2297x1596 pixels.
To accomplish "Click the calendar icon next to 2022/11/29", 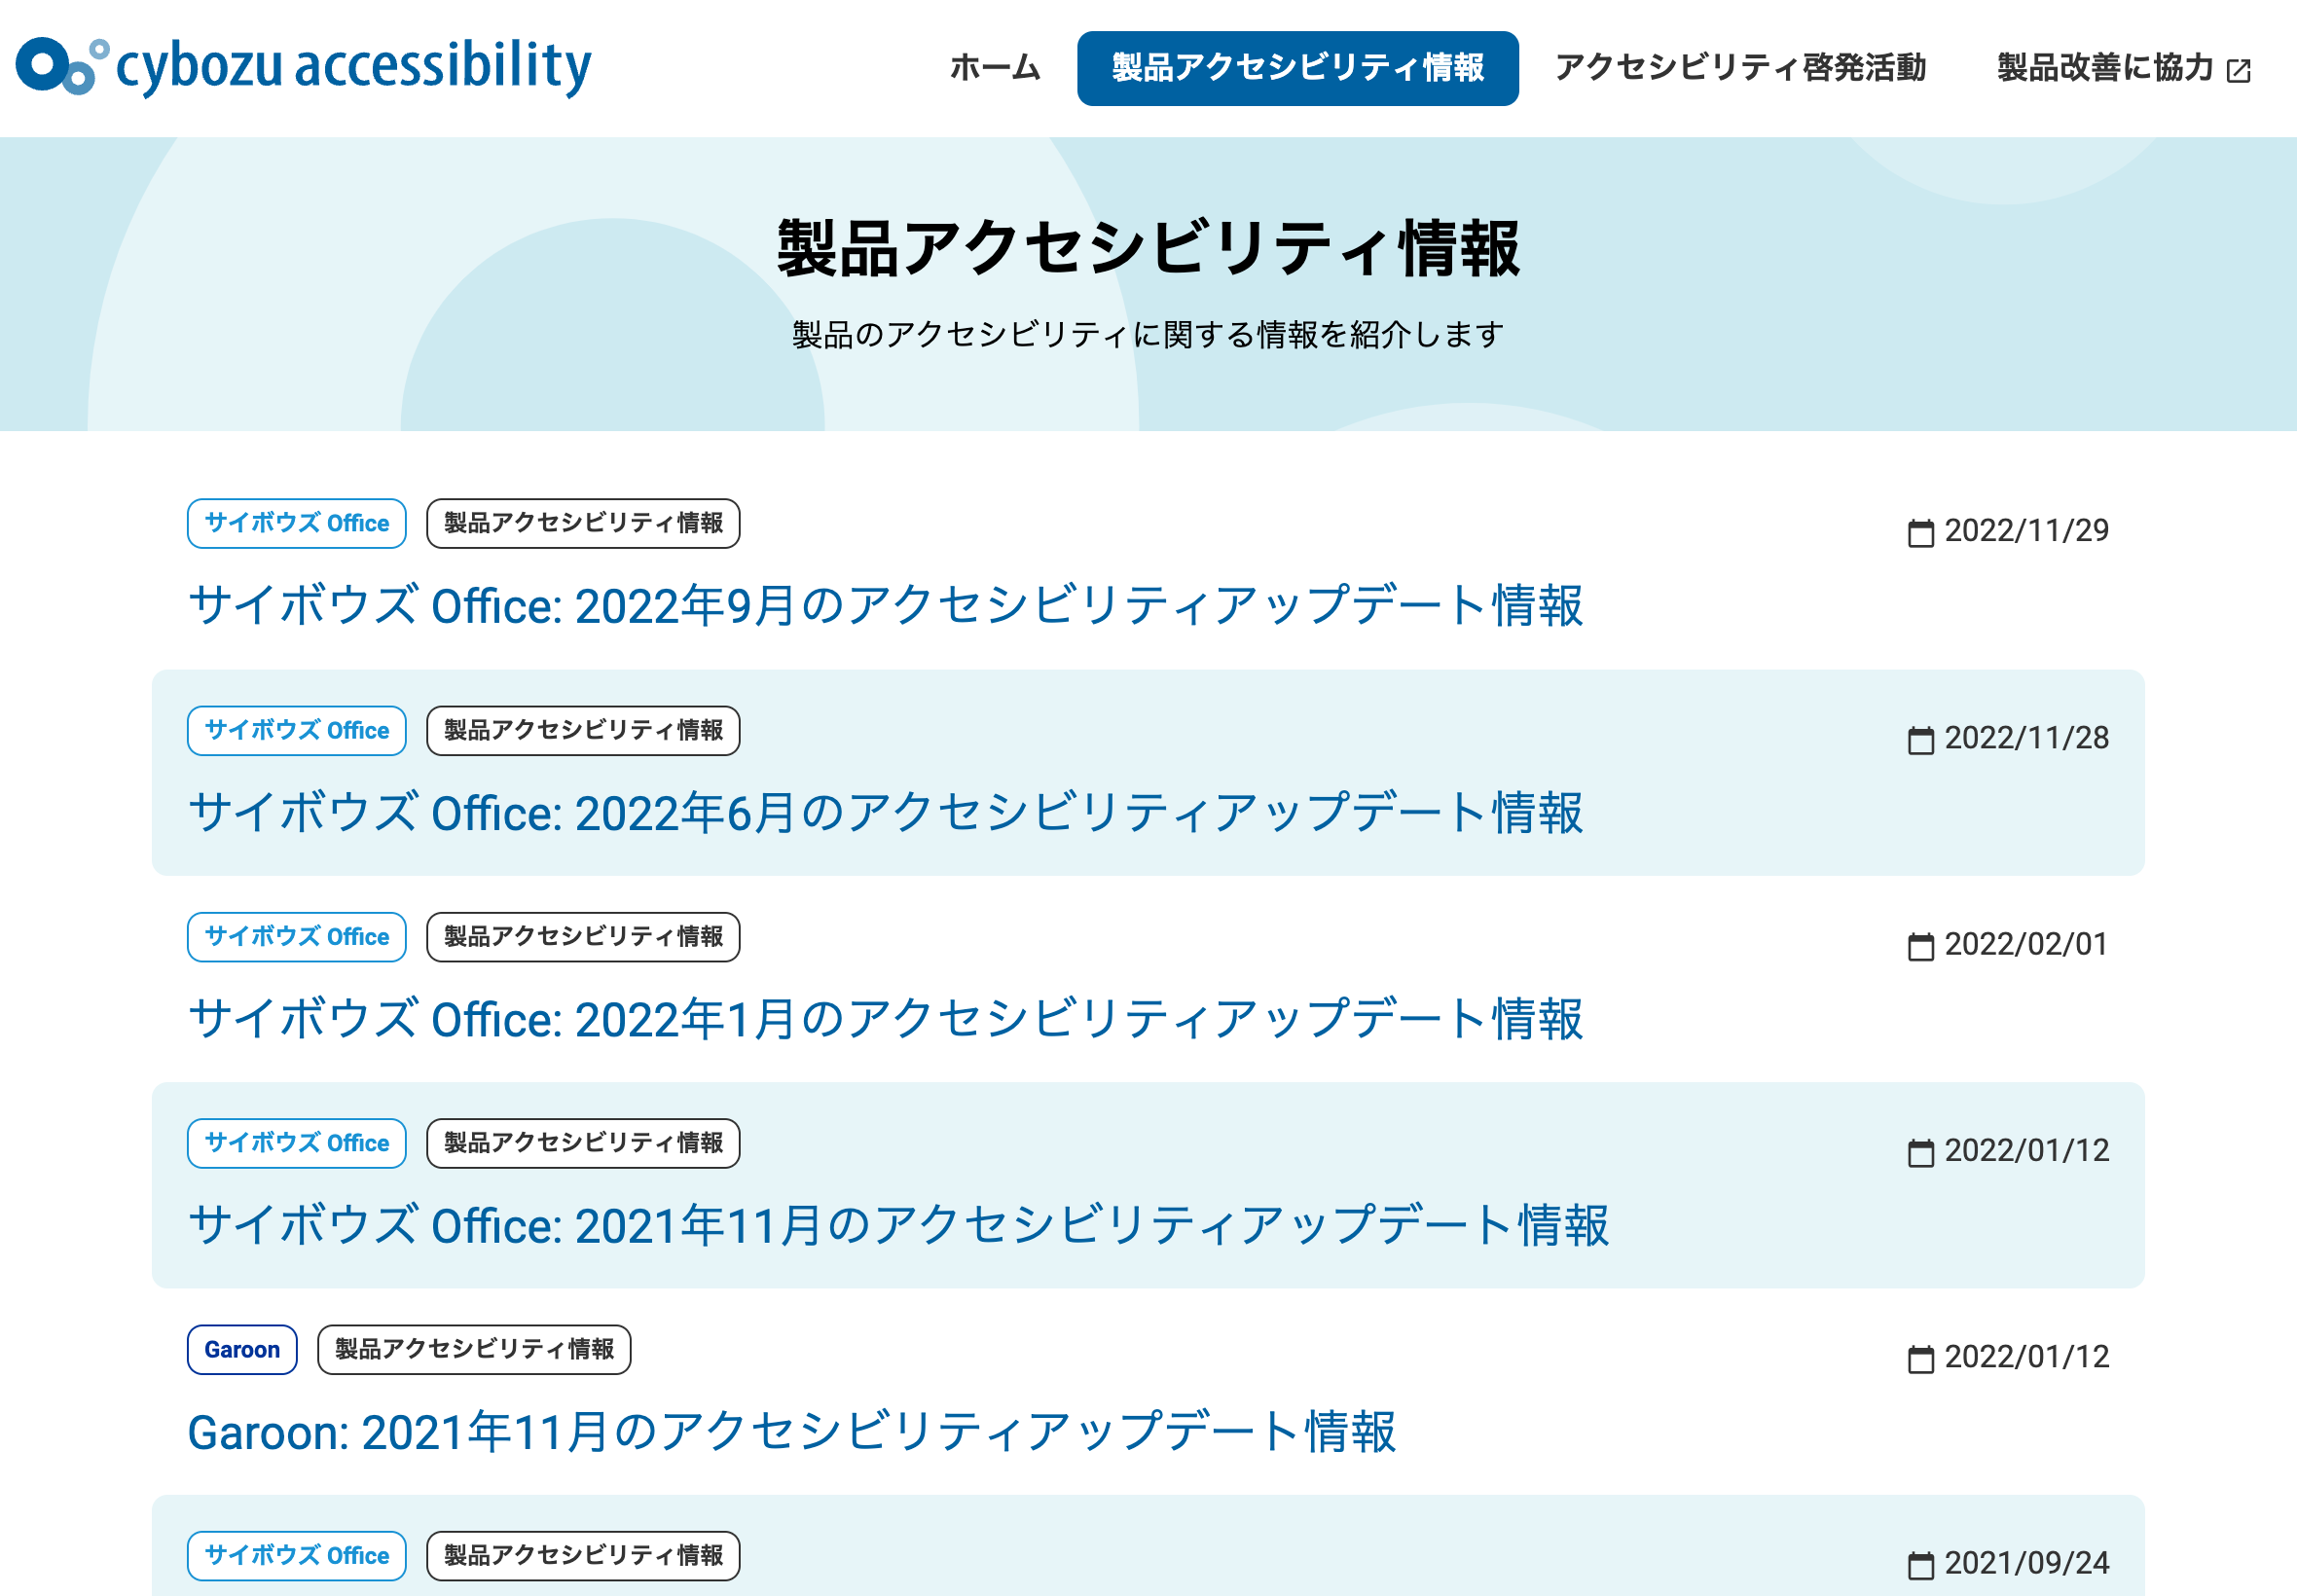I will pyautogui.click(x=1920, y=532).
